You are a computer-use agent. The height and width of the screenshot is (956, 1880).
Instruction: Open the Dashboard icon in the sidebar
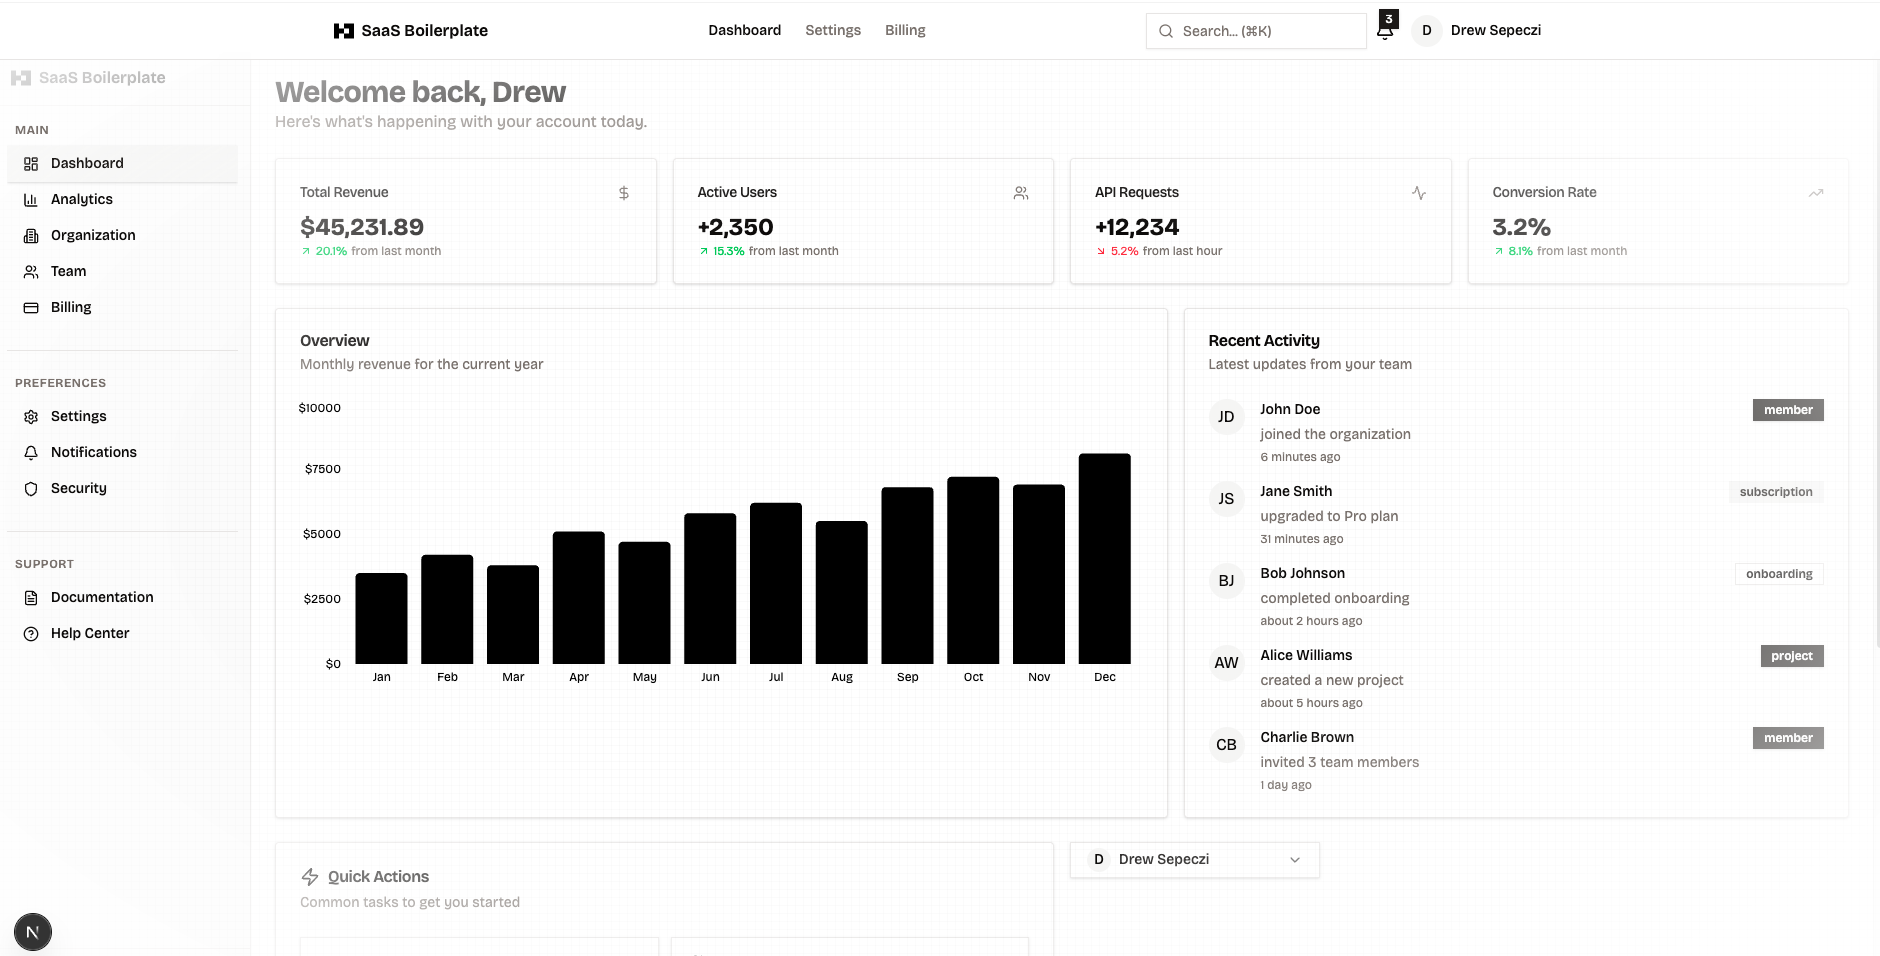tap(29, 163)
